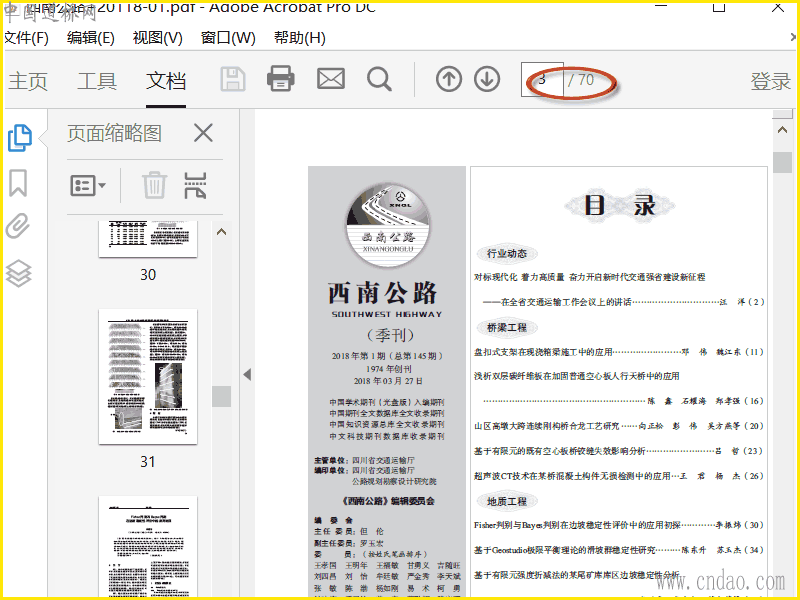Viewport: 800px width, 600px height.
Task: Open the Attachments paperclip icon
Action: pyautogui.click(x=18, y=226)
